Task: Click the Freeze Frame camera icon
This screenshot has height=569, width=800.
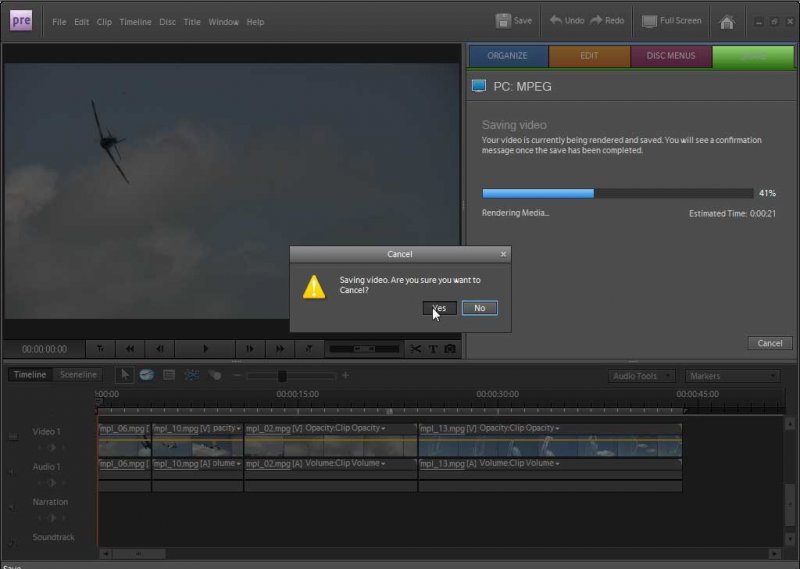Action: (450, 349)
